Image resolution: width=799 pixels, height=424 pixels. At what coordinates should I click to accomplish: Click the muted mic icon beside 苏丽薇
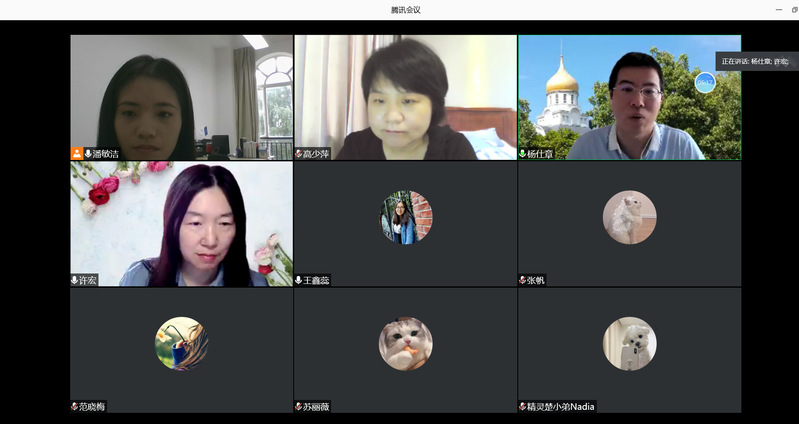pos(299,407)
